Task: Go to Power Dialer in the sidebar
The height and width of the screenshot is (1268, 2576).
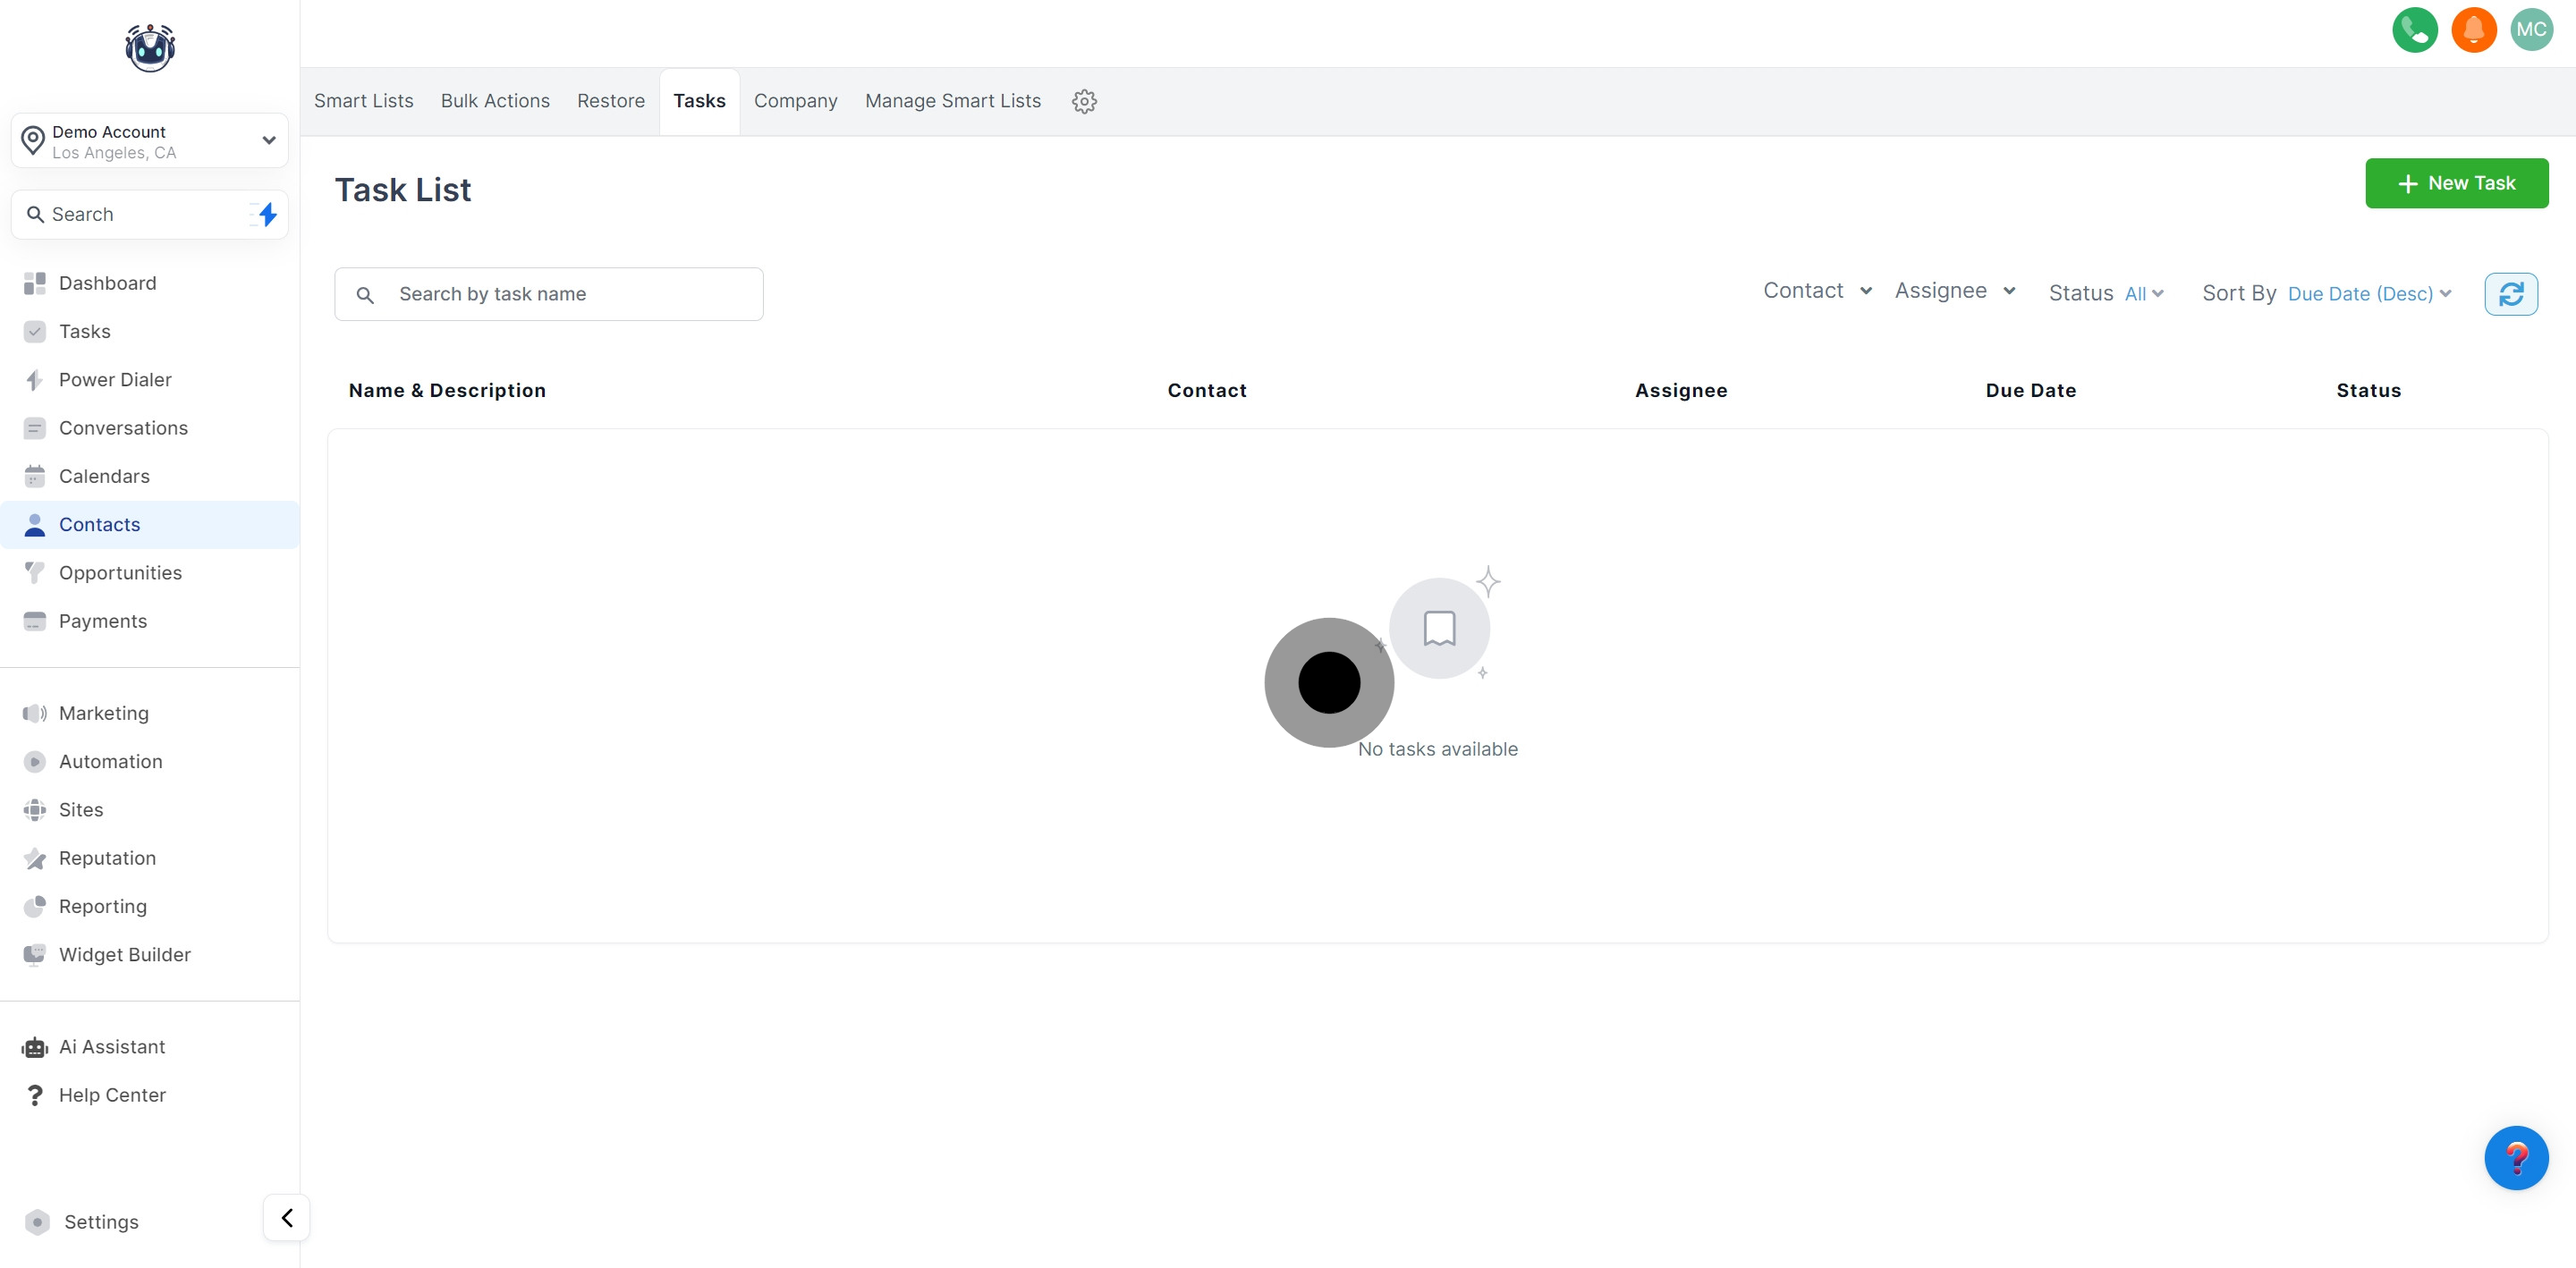Action: coord(115,380)
